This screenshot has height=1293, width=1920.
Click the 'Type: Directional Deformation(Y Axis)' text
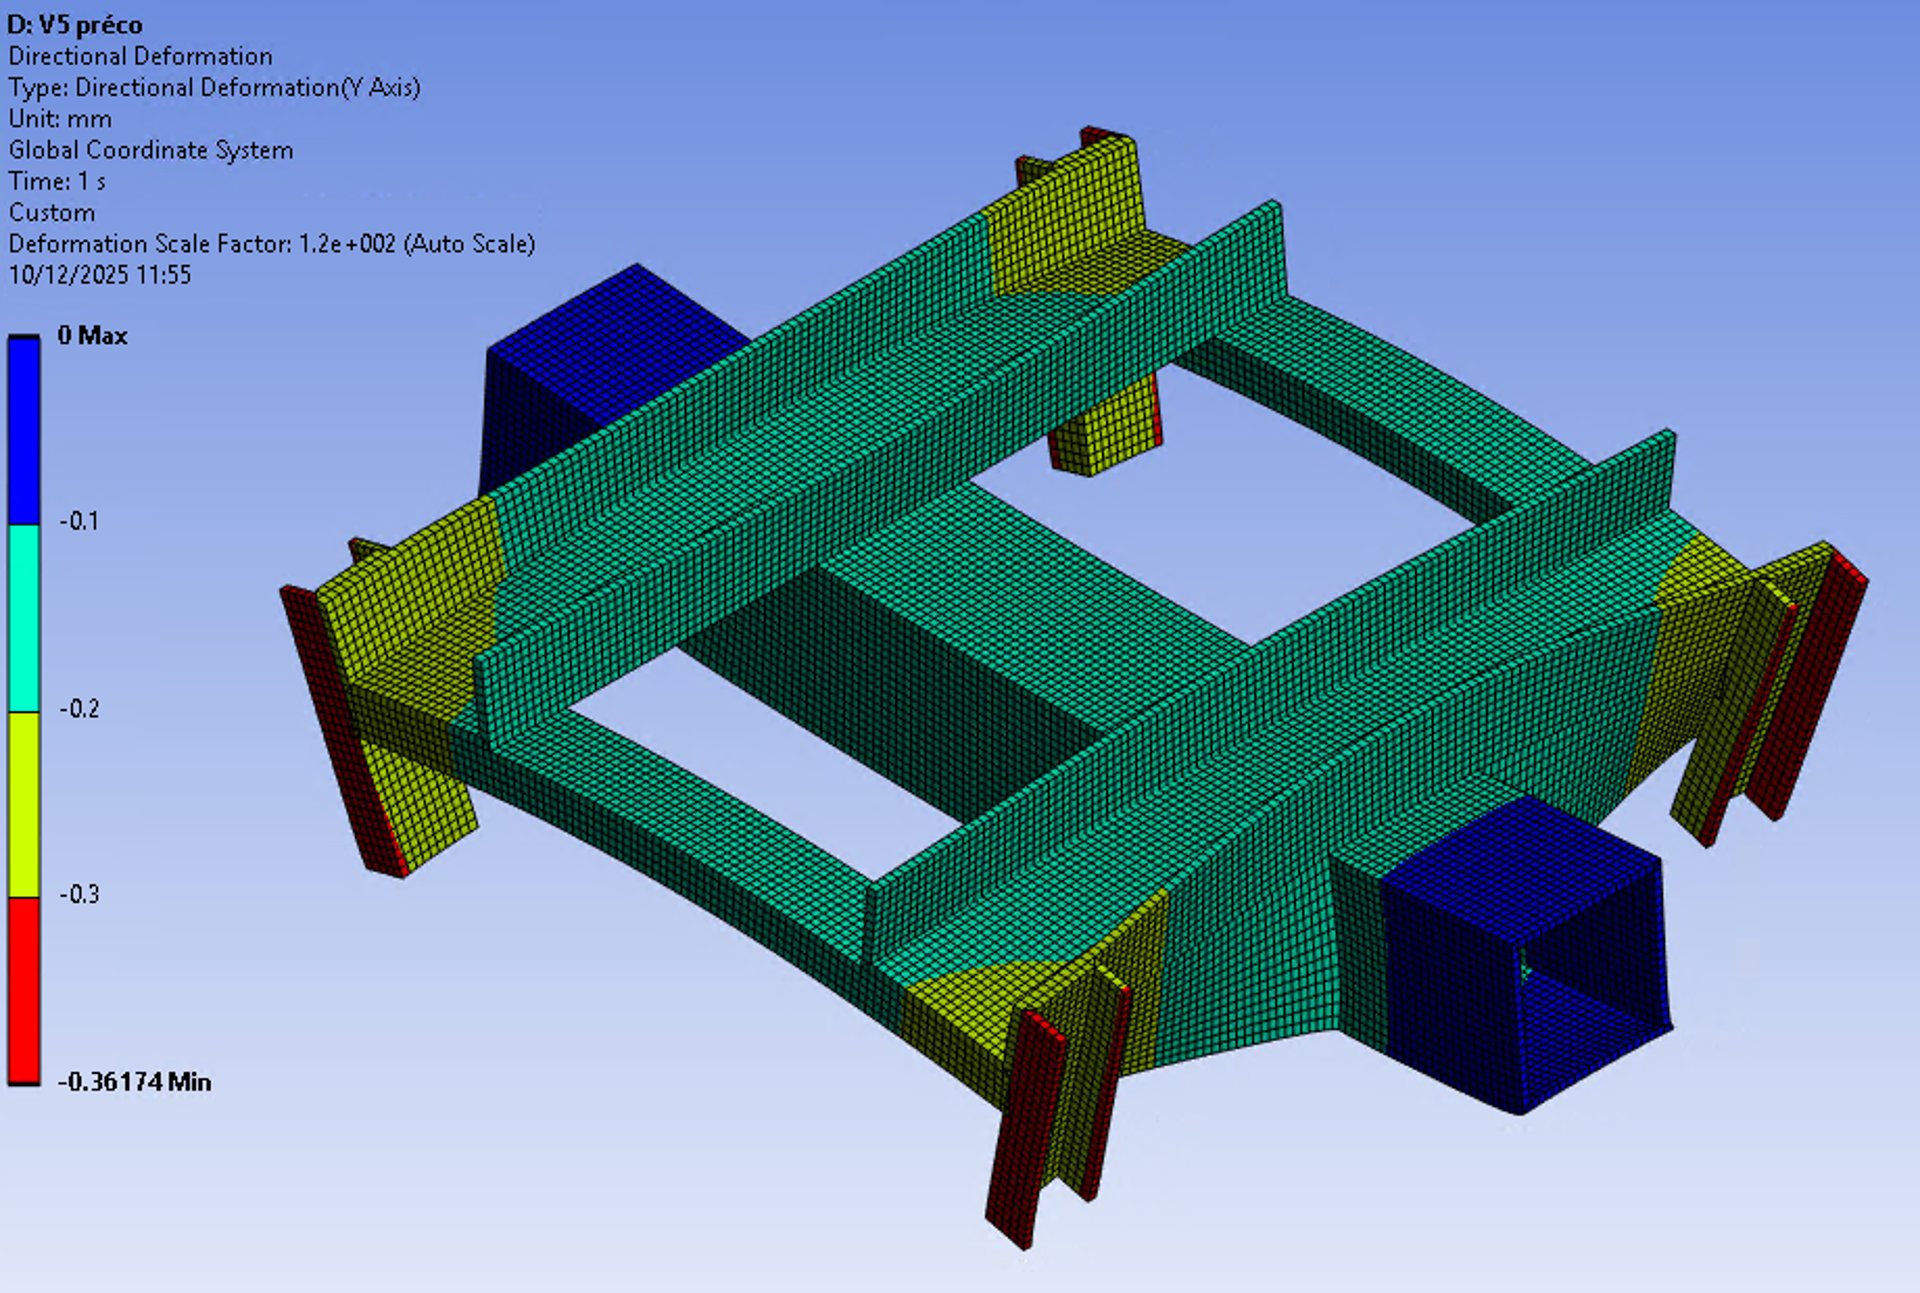(x=214, y=88)
